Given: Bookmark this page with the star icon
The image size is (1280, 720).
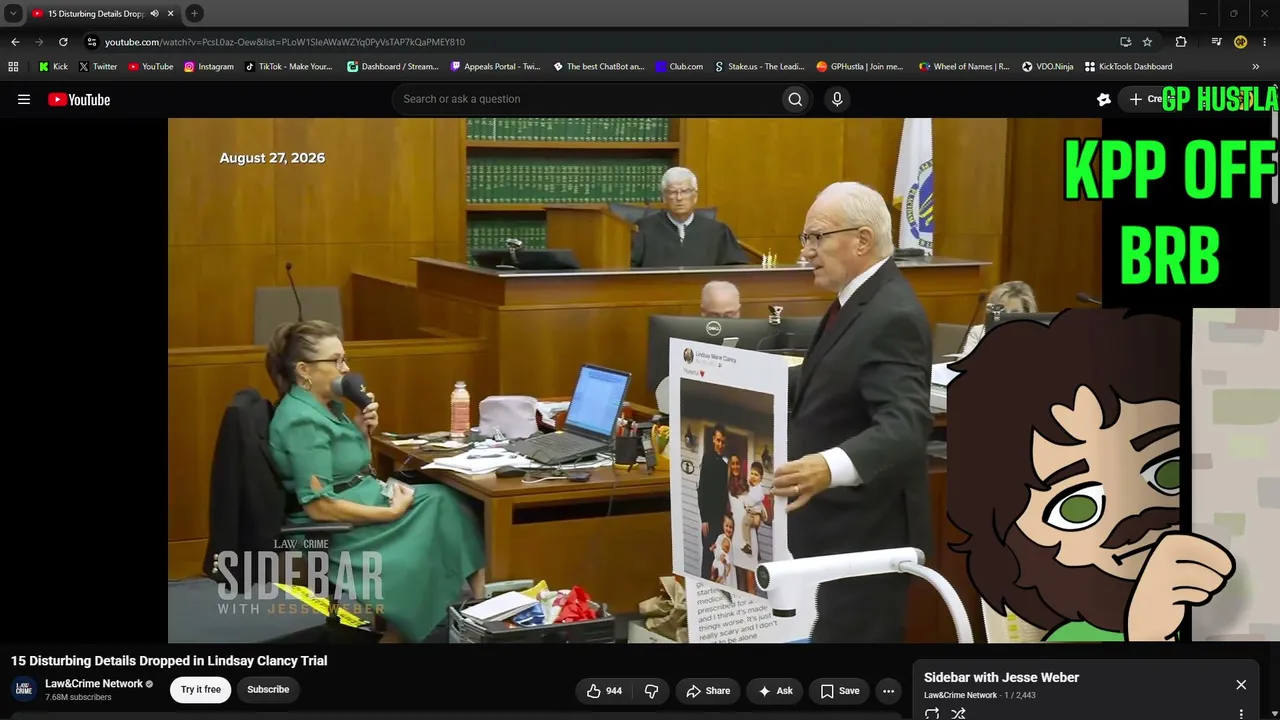Looking at the screenshot, I should tap(1147, 42).
